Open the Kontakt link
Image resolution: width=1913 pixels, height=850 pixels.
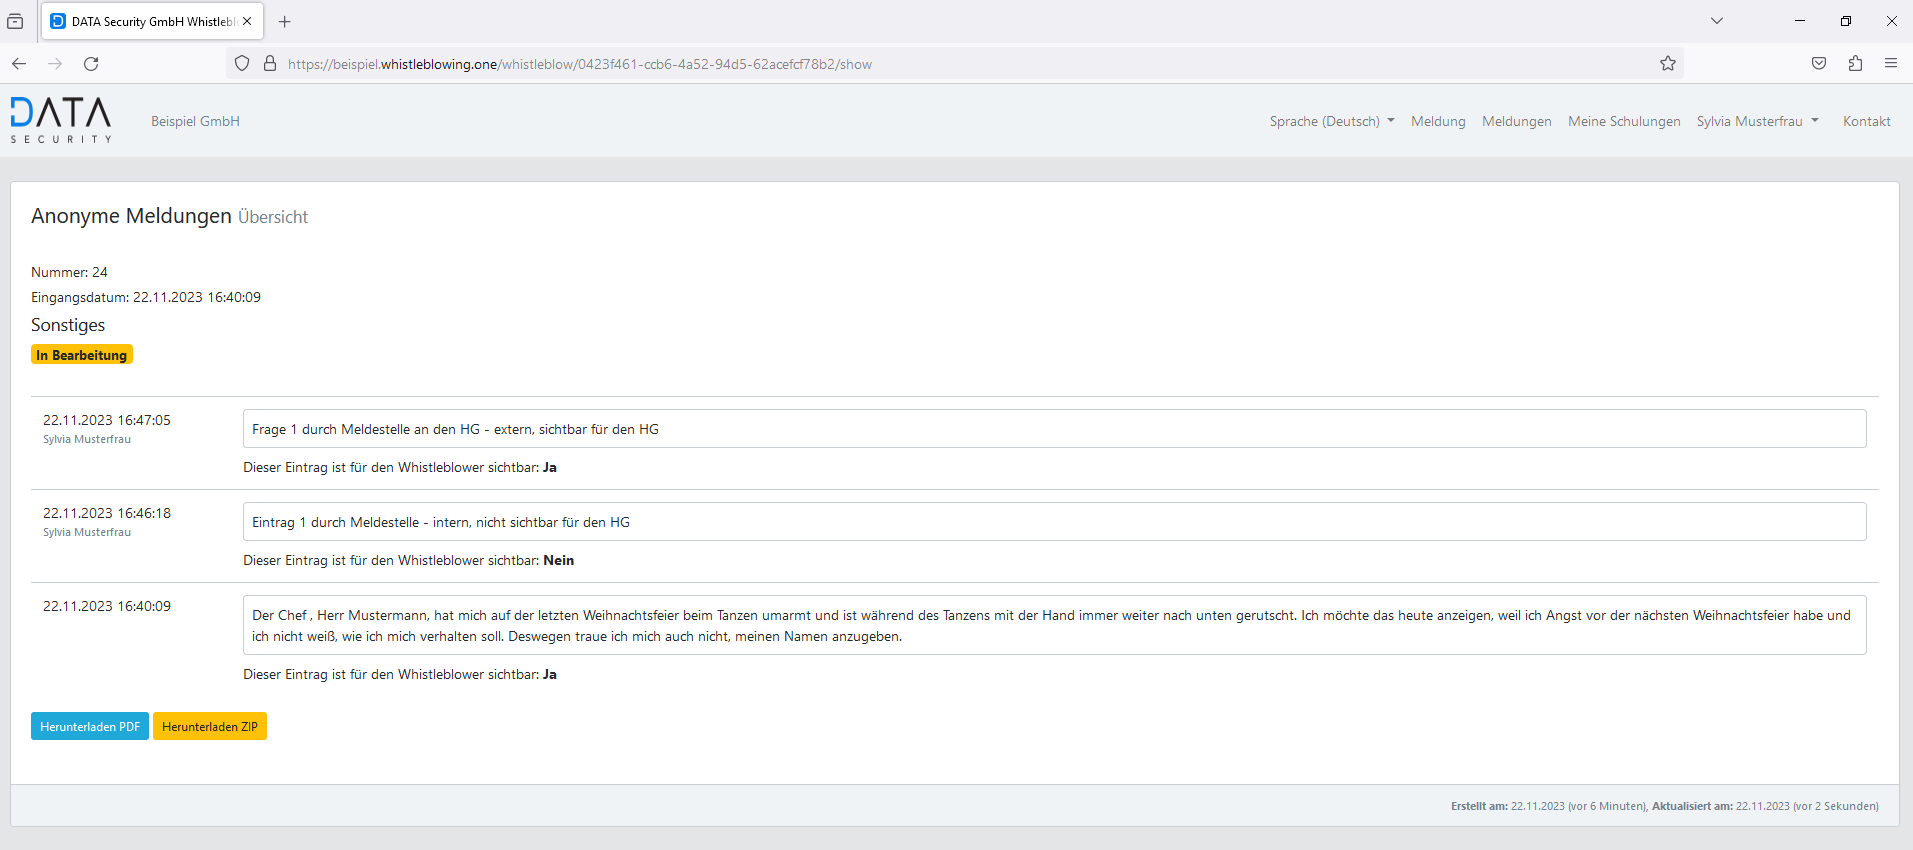tap(1866, 121)
